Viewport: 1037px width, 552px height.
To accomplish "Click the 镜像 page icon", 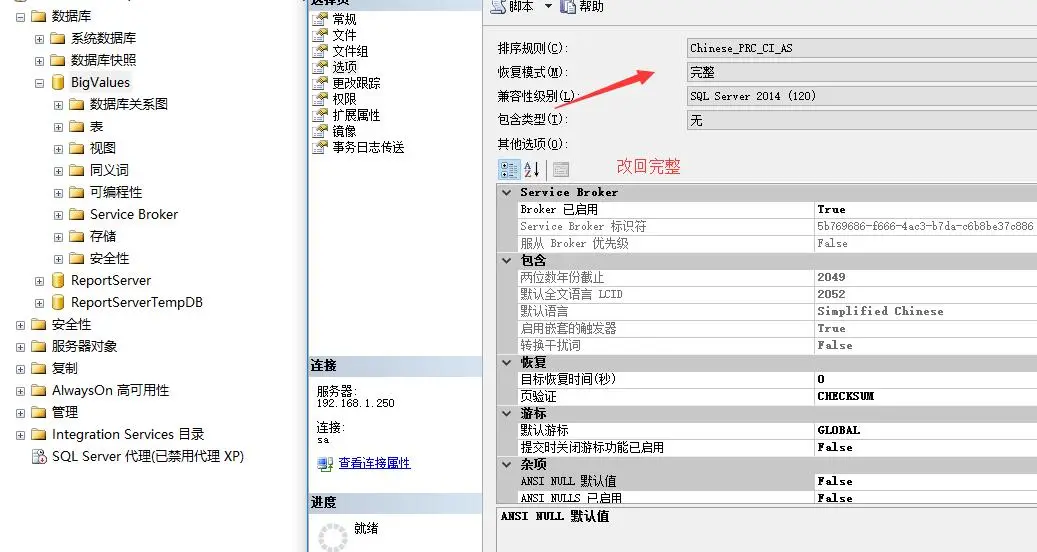I will 320,131.
